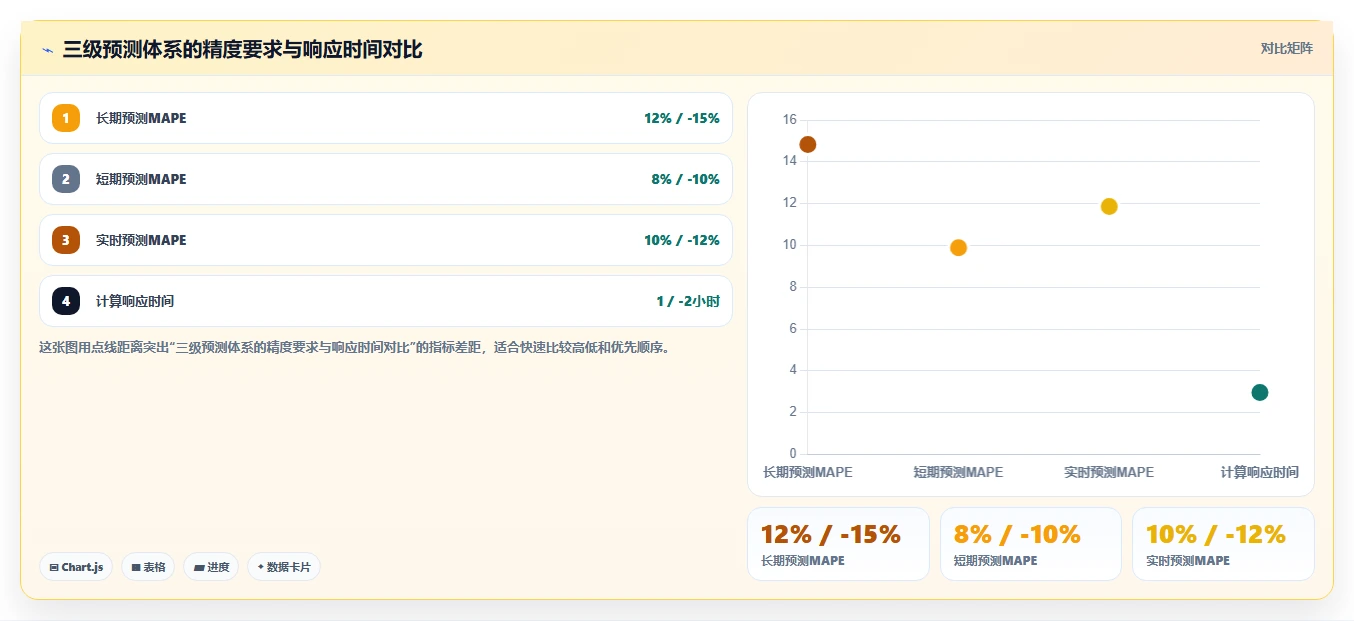The image size is (1354, 621).
Task: Click the 1 / -2小时 value
Action: pyautogui.click(x=688, y=301)
